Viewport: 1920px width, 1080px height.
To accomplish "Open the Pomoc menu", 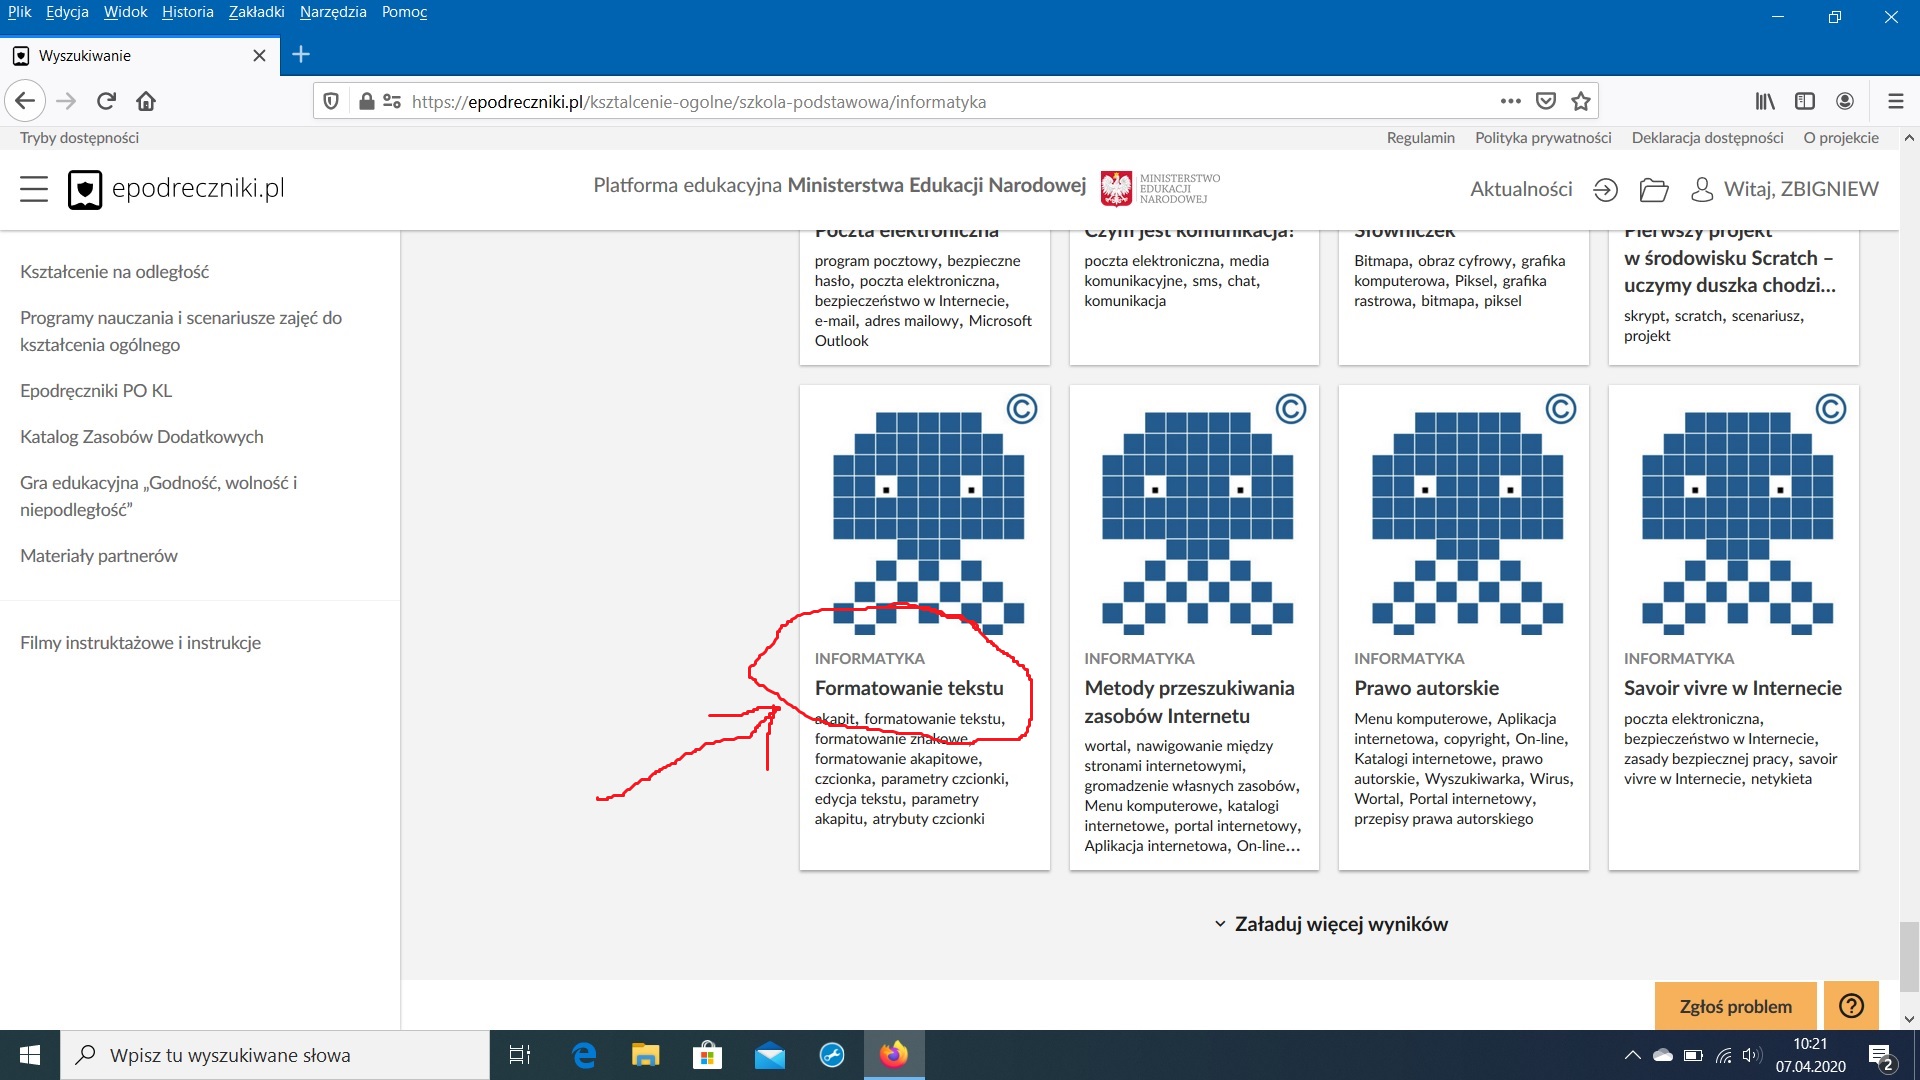I will pyautogui.click(x=404, y=12).
